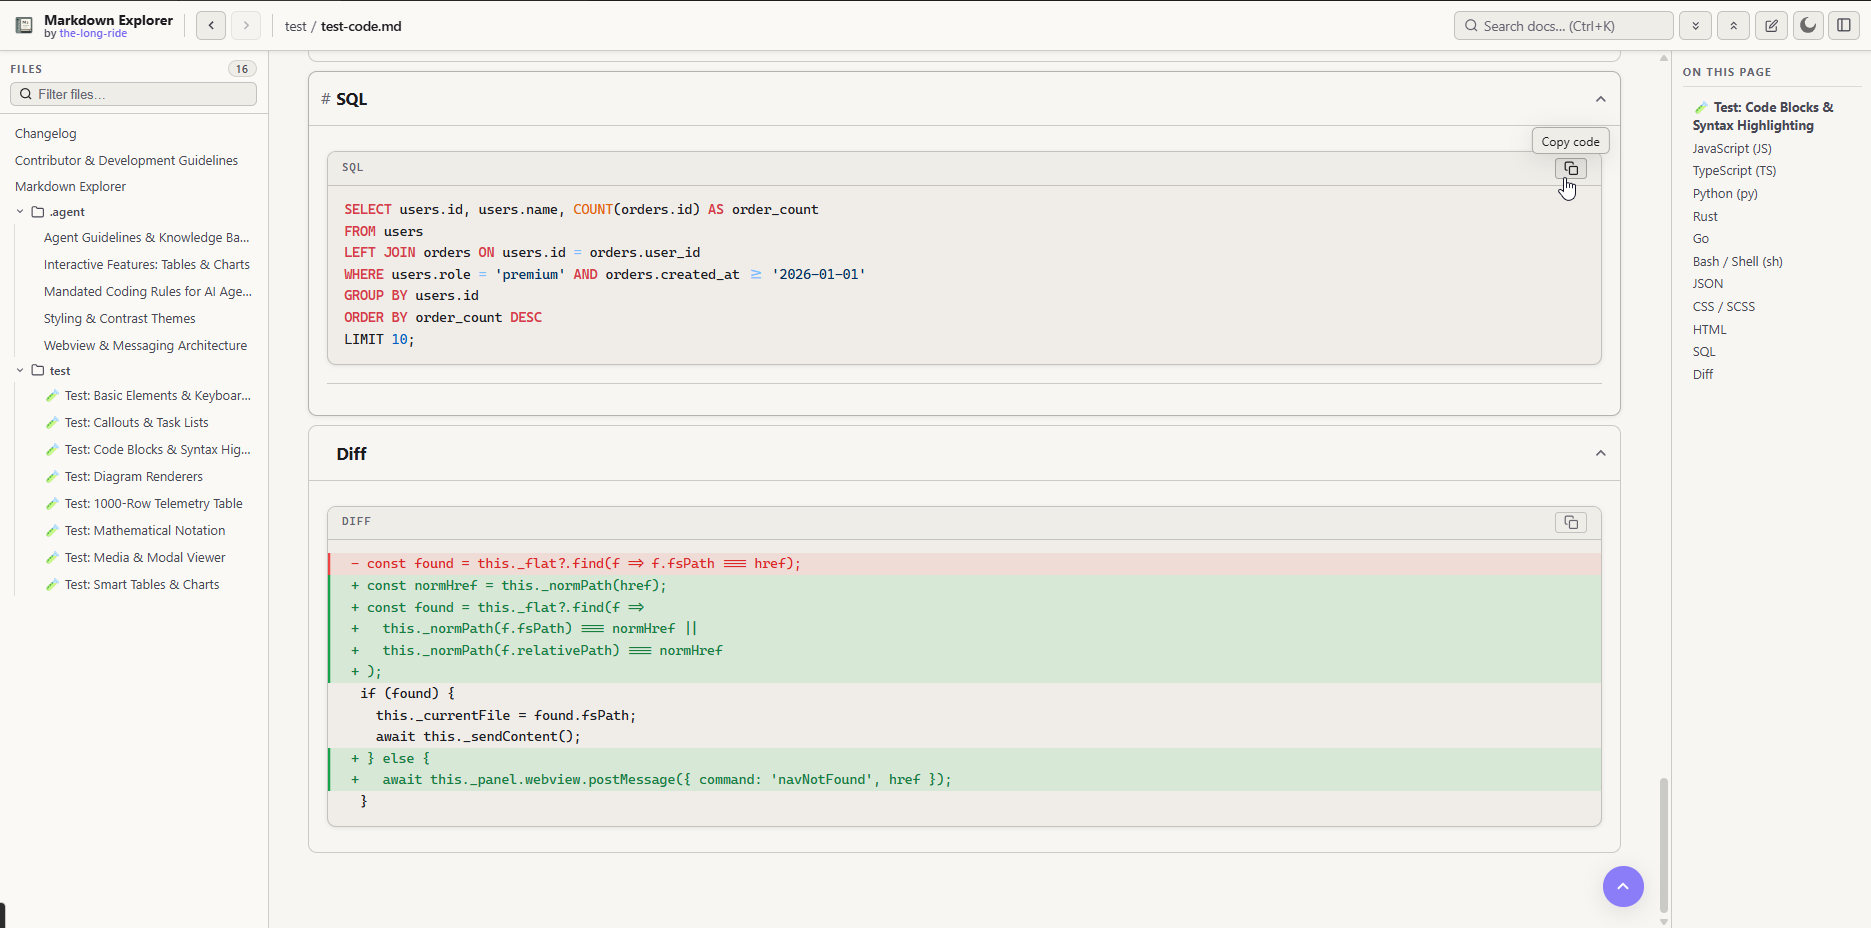The image size is (1871, 928).
Task: Jump to Bash / Shell (sh) outline entry
Action: tap(1737, 262)
